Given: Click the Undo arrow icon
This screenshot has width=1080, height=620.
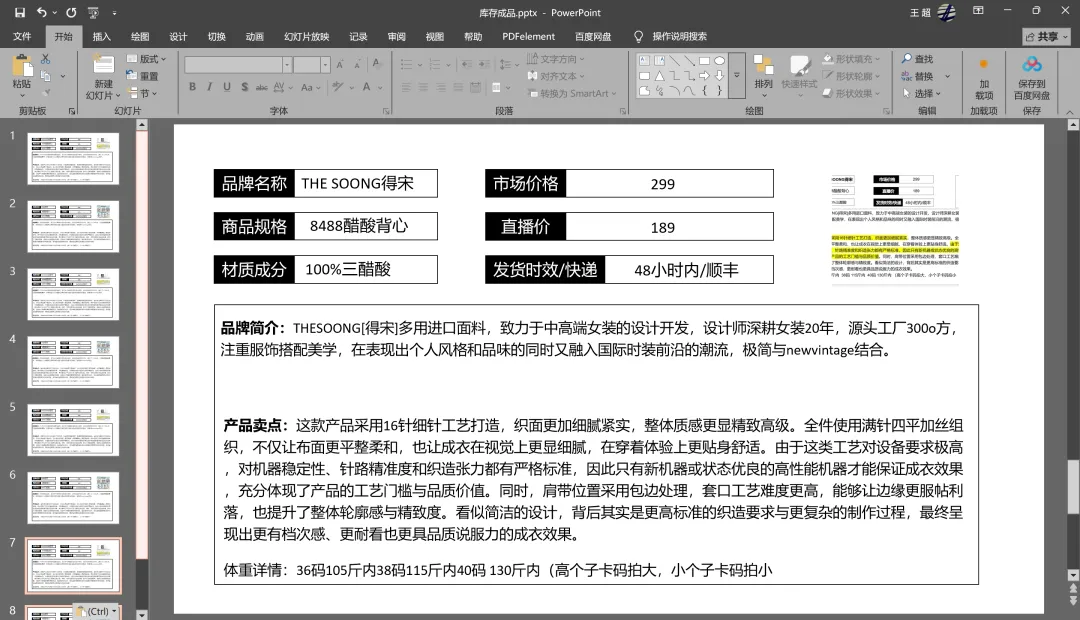Looking at the screenshot, I should coord(42,12).
